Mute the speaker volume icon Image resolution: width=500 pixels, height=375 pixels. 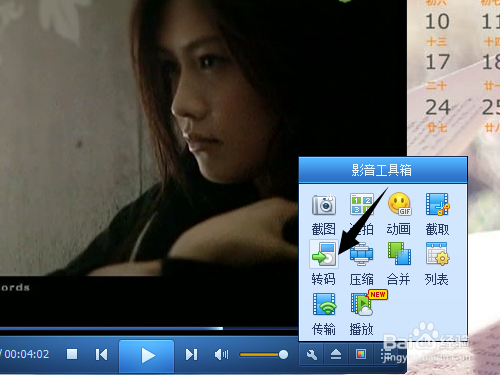[221, 354]
